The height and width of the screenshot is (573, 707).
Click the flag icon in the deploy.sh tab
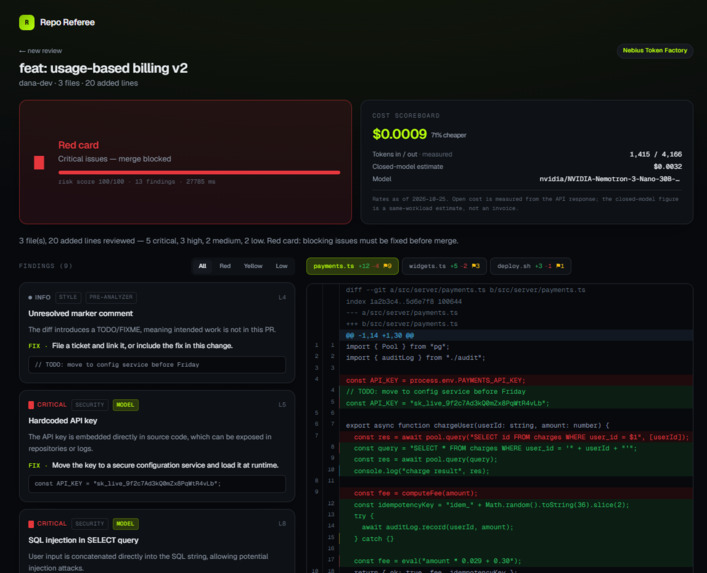click(x=560, y=266)
